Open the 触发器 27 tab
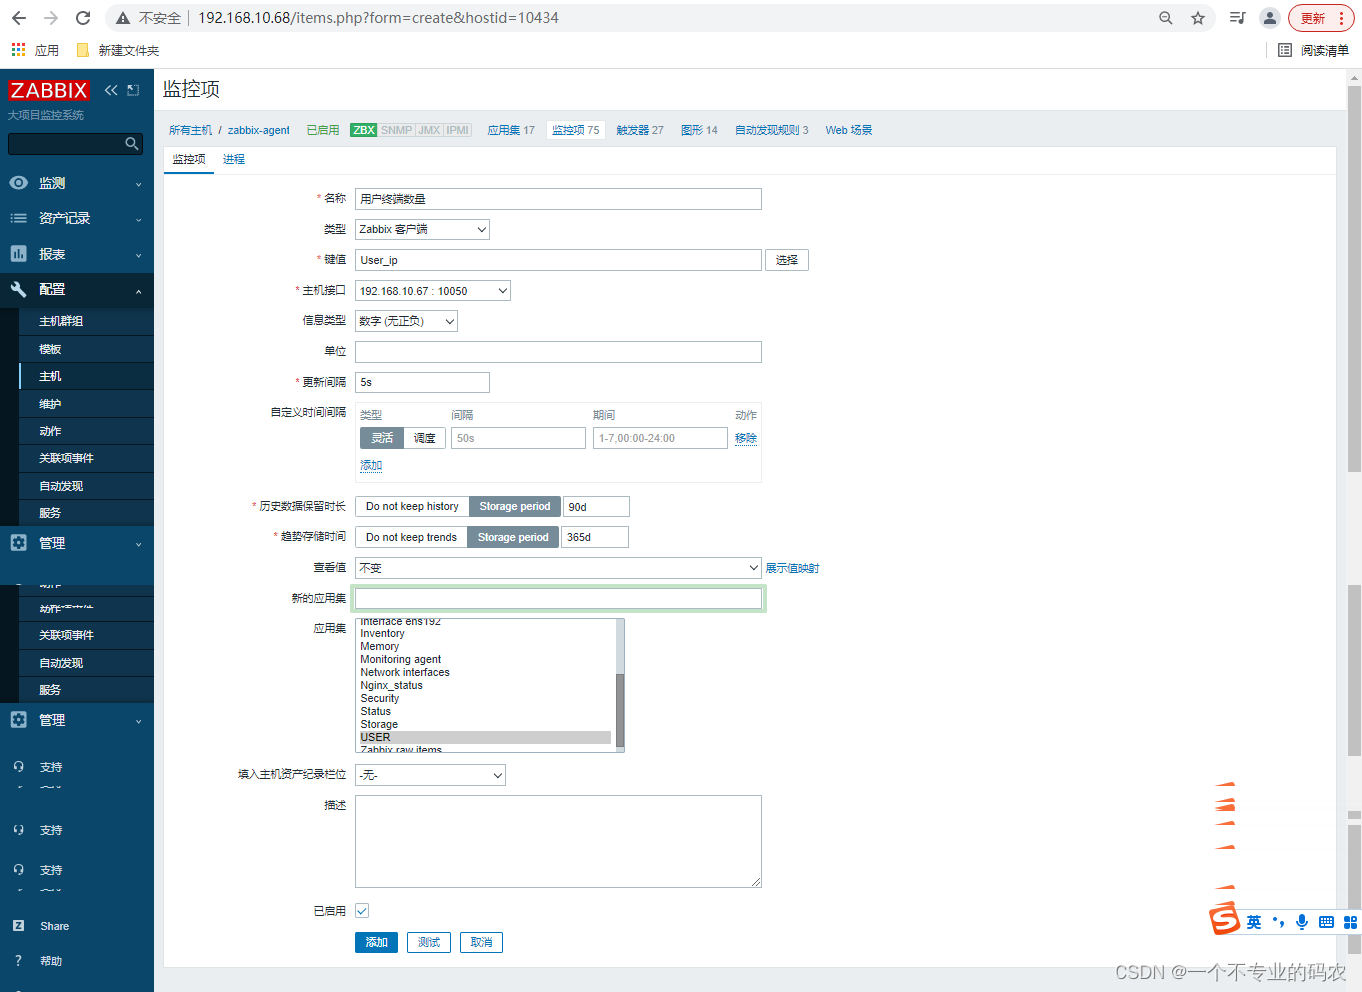The width and height of the screenshot is (1362, 992). click(x=640, y=130)
